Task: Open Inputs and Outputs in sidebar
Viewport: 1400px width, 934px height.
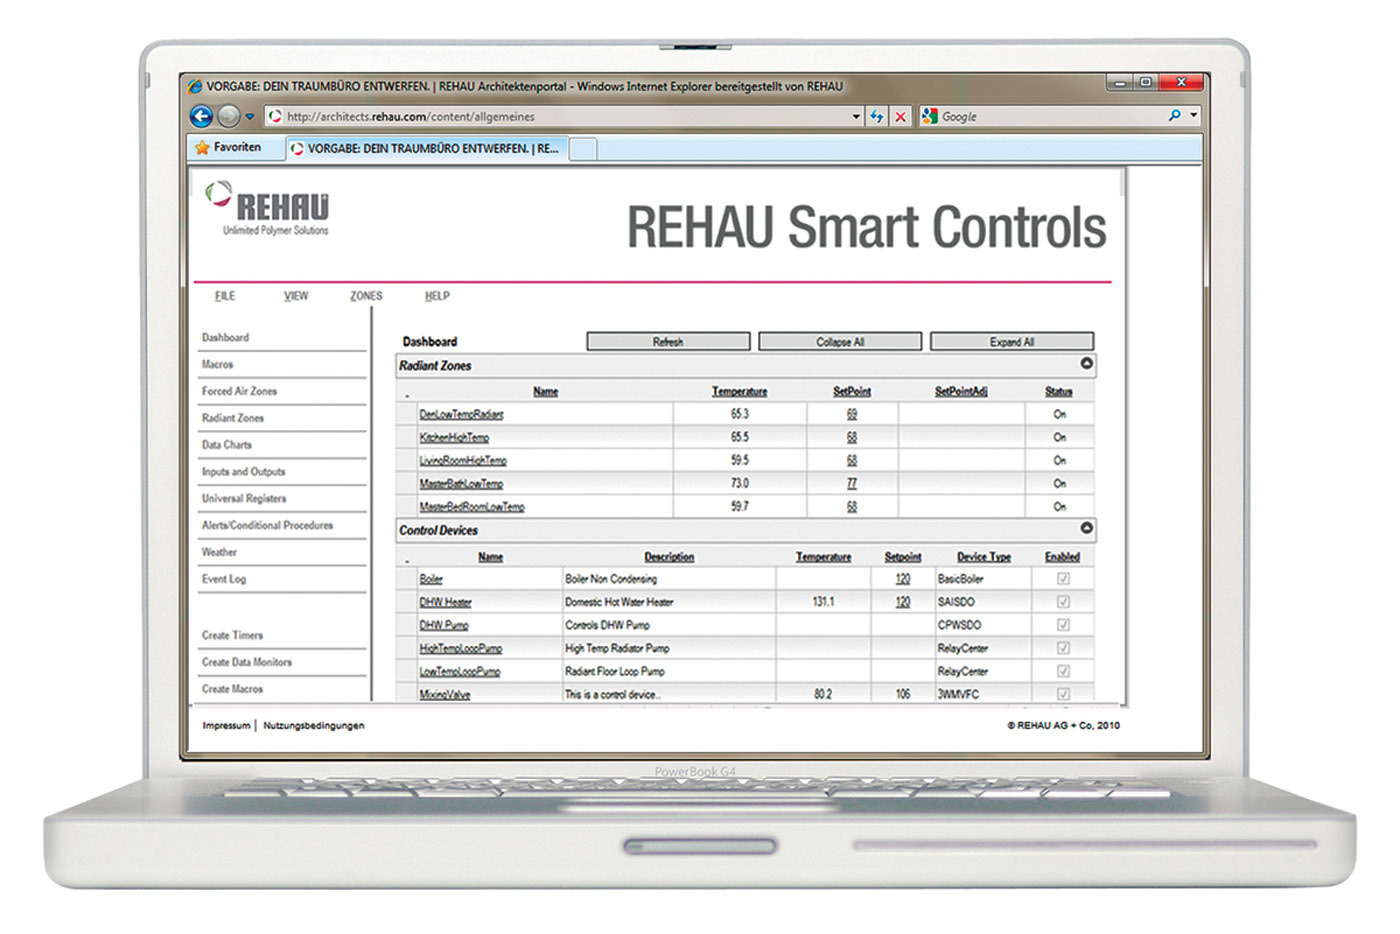Action: [243, 472]
